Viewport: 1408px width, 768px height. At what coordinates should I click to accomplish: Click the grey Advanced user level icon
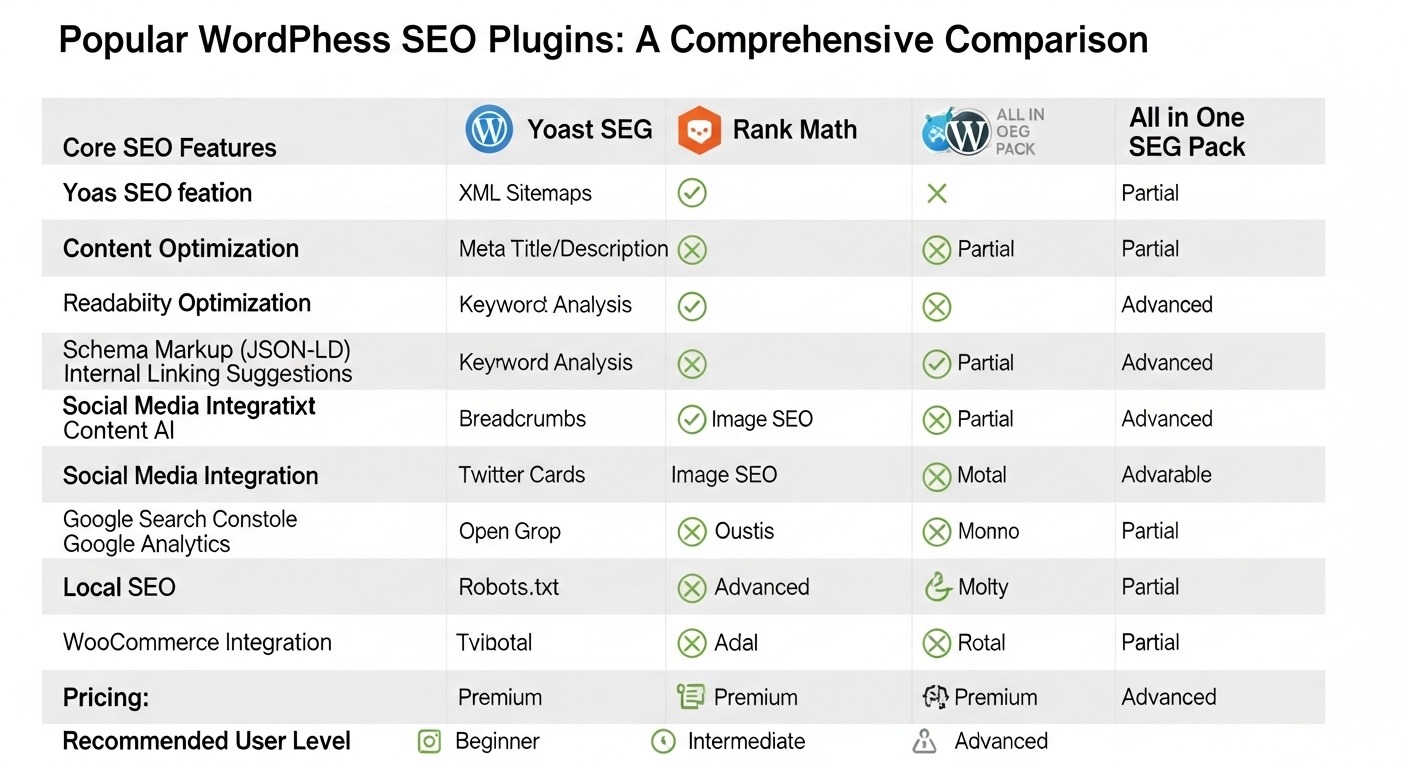click(925, 741)
